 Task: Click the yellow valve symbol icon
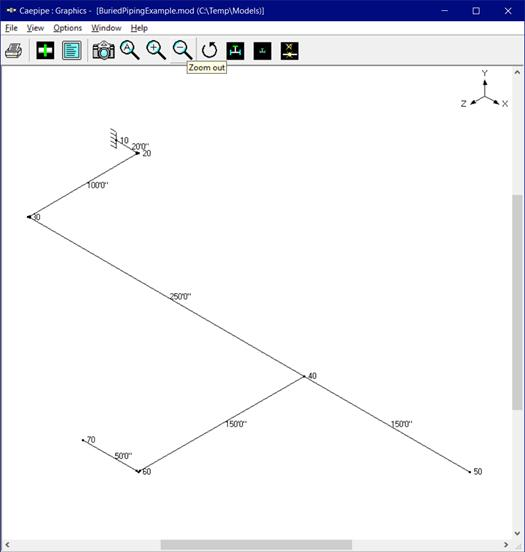pos(289,51)
